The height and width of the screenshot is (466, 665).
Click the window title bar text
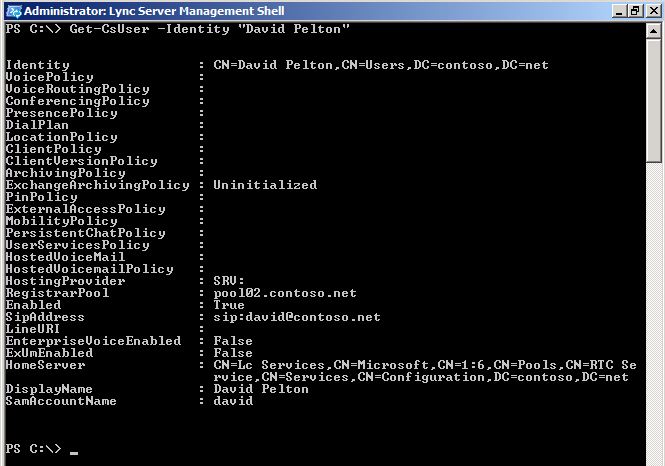tap(154, 11)
